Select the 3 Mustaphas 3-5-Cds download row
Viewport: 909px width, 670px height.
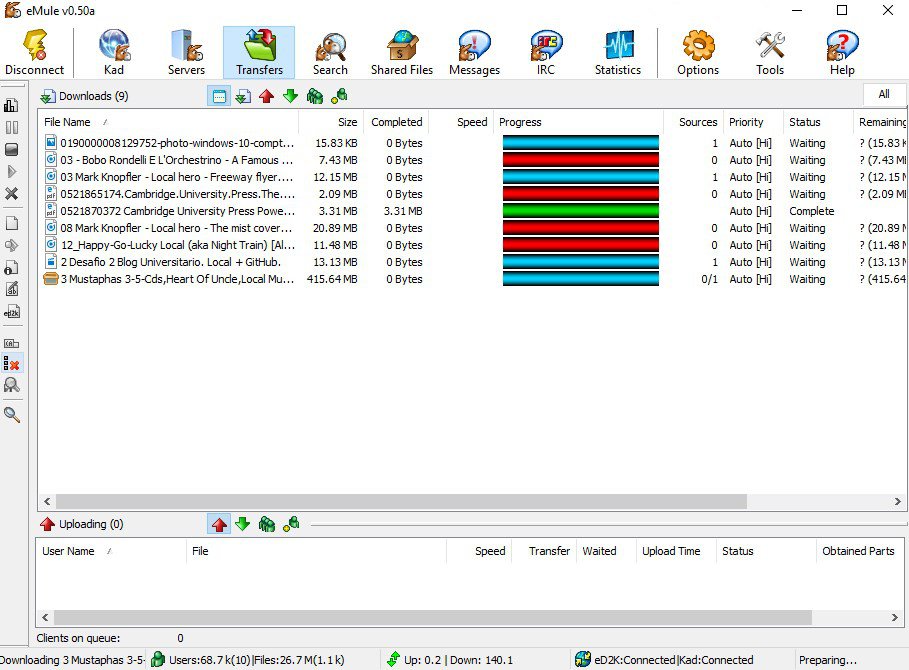pyautogui.click(x=472, y=279)
